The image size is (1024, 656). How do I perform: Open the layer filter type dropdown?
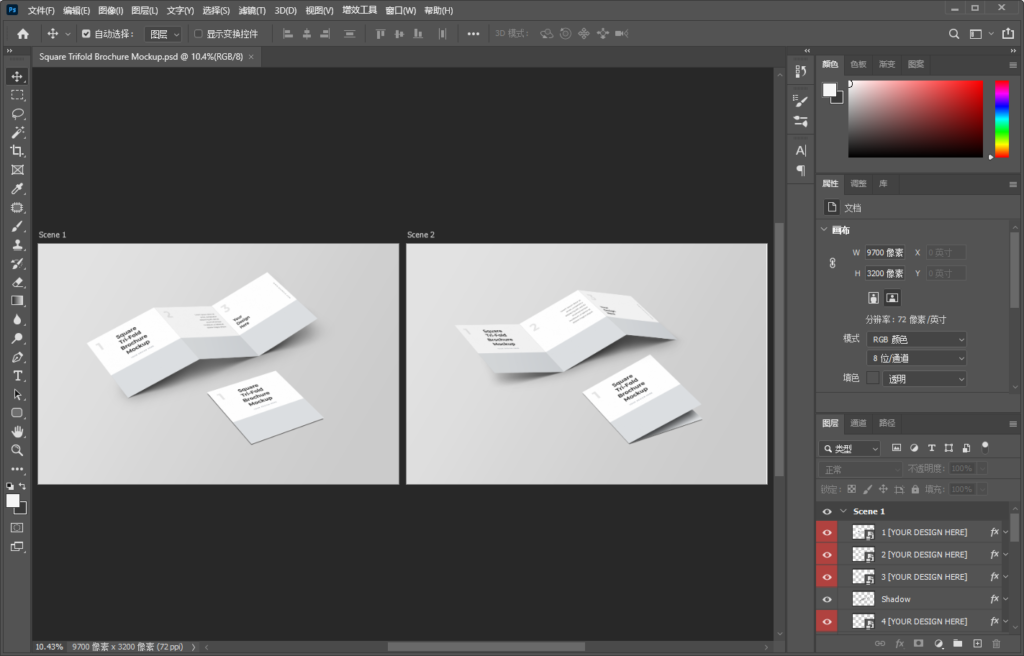click(x=850, y=449)
